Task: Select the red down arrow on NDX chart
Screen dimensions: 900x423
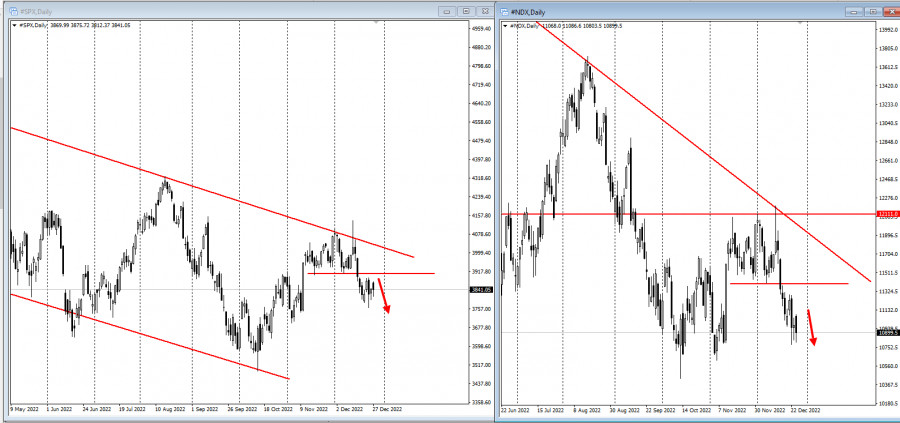Action: [x=812, y=328]
